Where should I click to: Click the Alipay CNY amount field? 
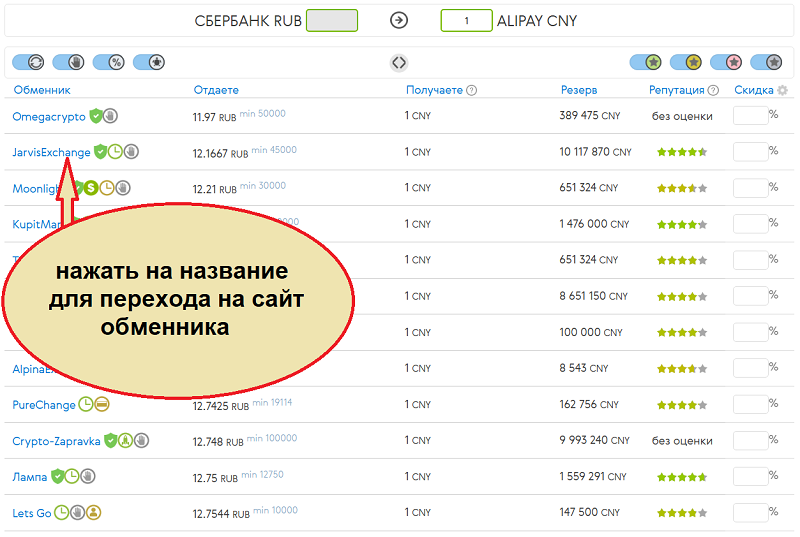(466, 20)
